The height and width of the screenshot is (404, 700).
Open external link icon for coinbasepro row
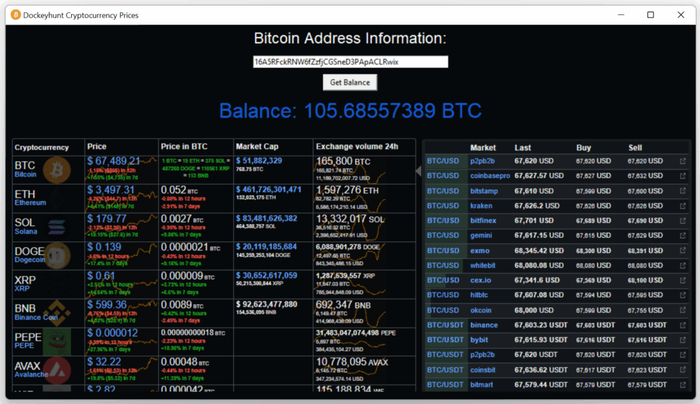point(683,175)
